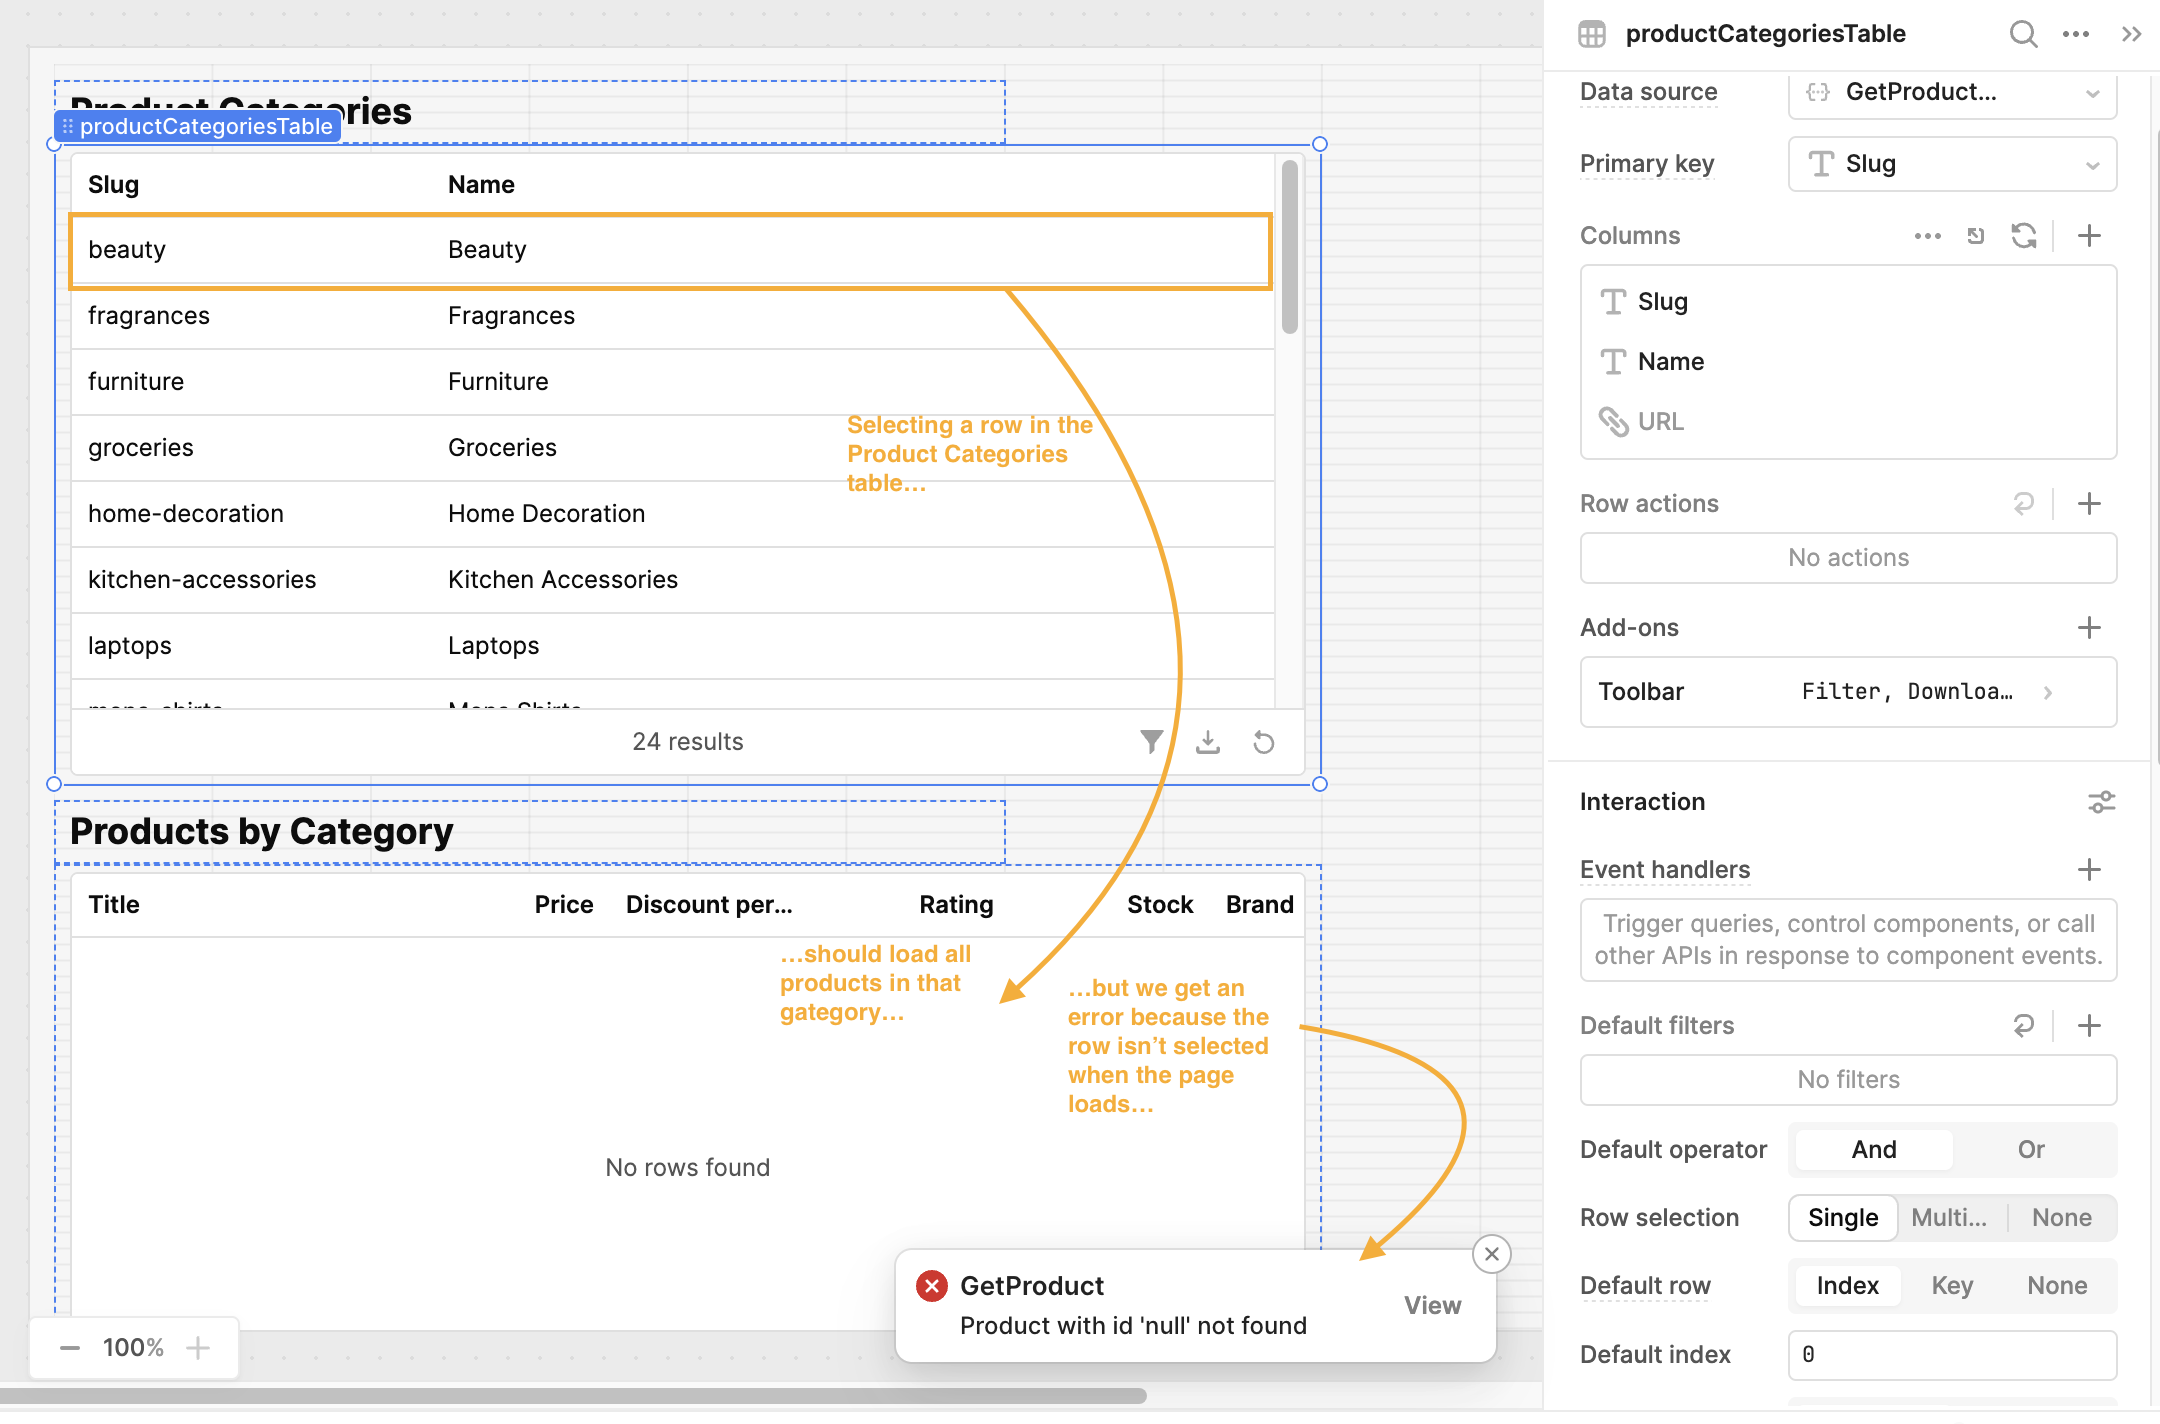Click the Event handlers placeholder box

pyautogui.click(x=1848, y=940)
